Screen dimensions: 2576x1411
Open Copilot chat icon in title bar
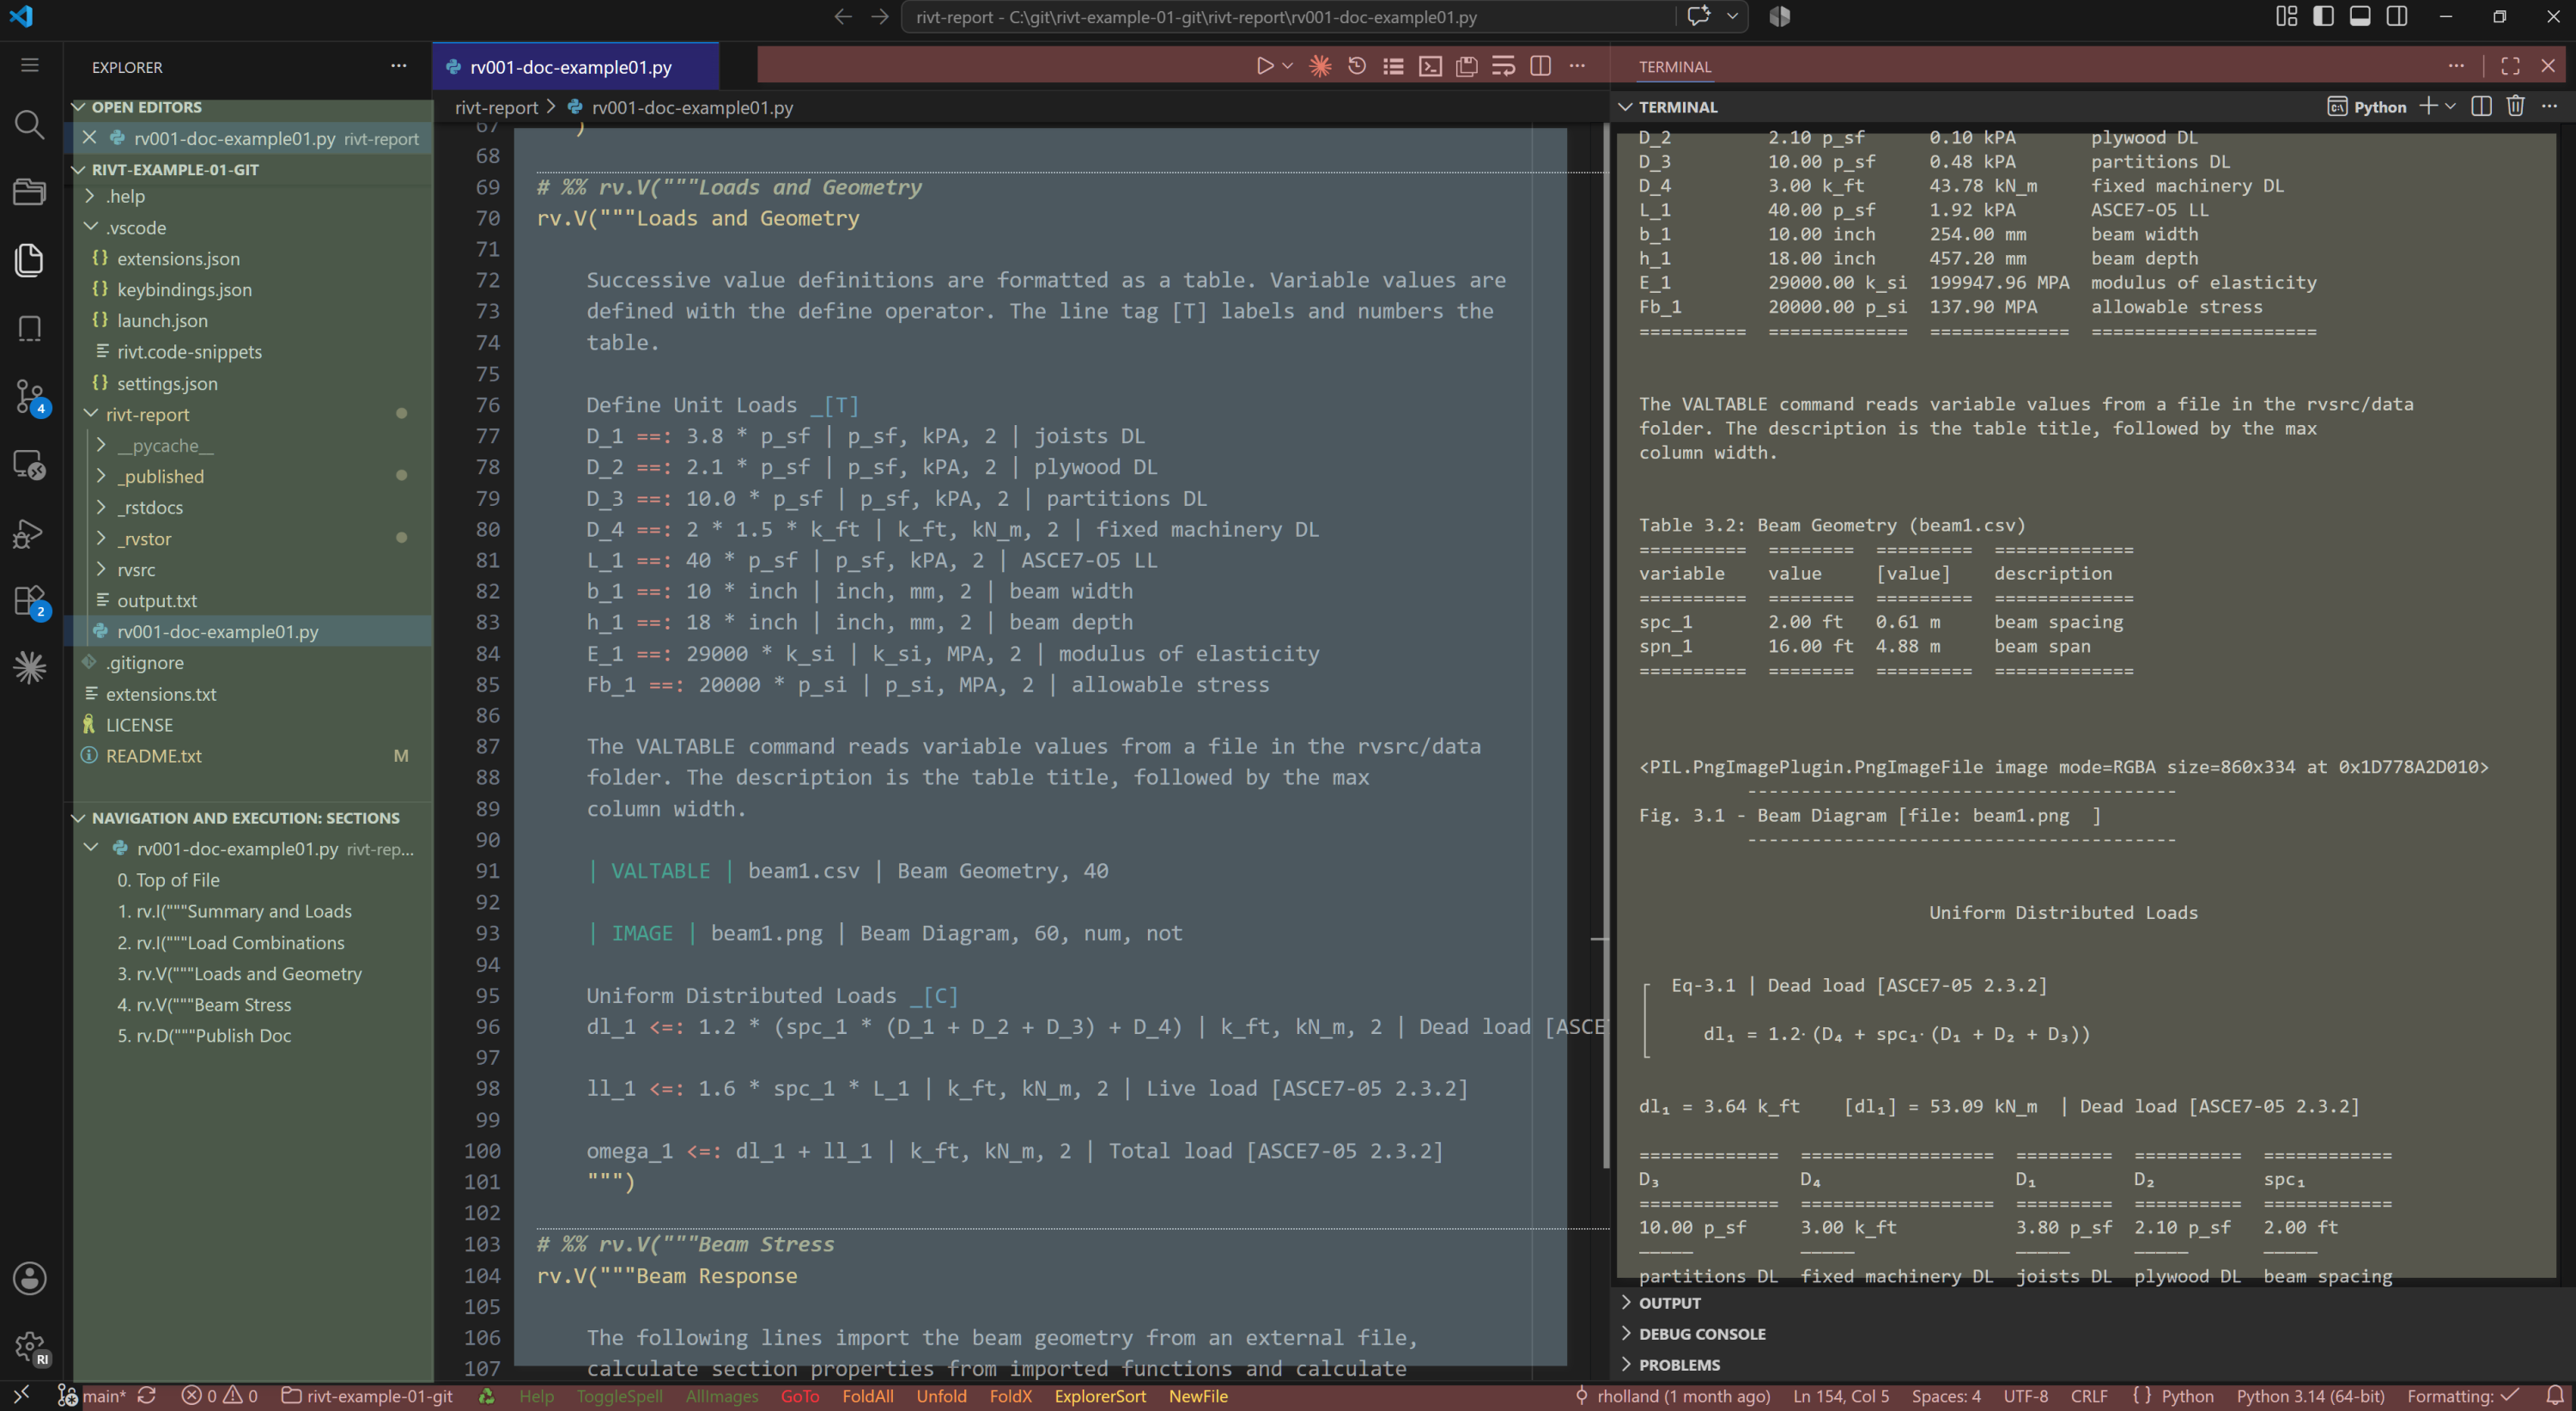(x=1698, y=16)
